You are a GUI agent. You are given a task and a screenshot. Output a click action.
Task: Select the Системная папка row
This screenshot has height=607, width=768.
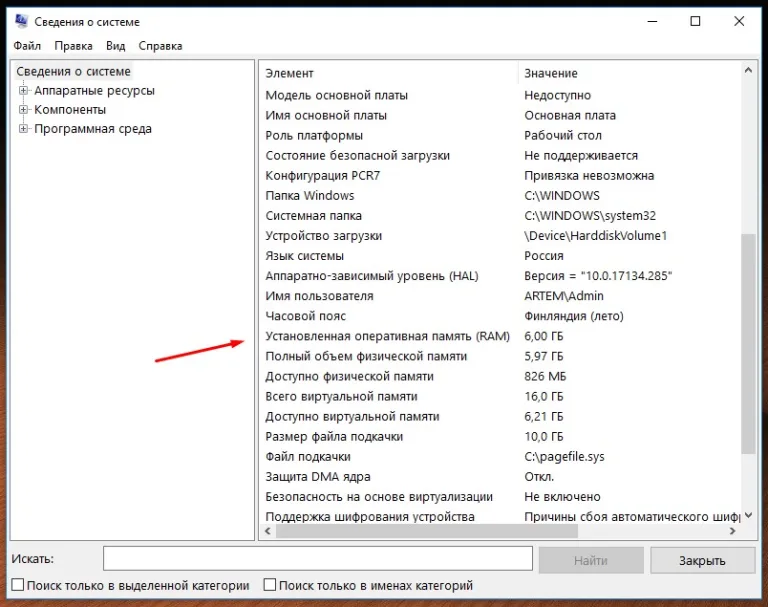click(x=500, y=216)
